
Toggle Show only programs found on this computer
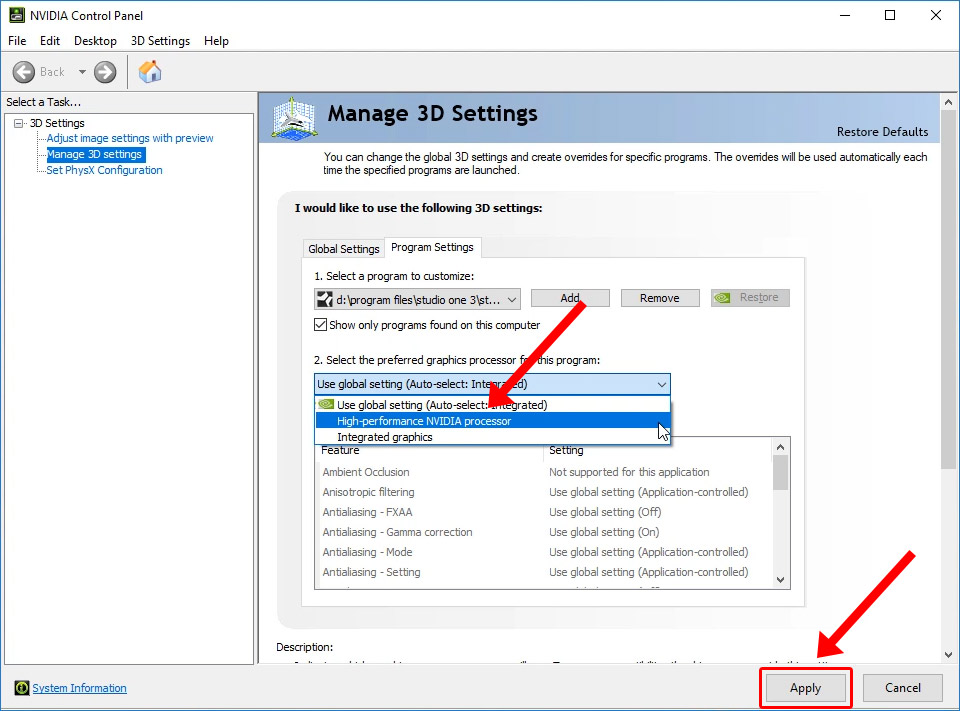pos(320,325)
